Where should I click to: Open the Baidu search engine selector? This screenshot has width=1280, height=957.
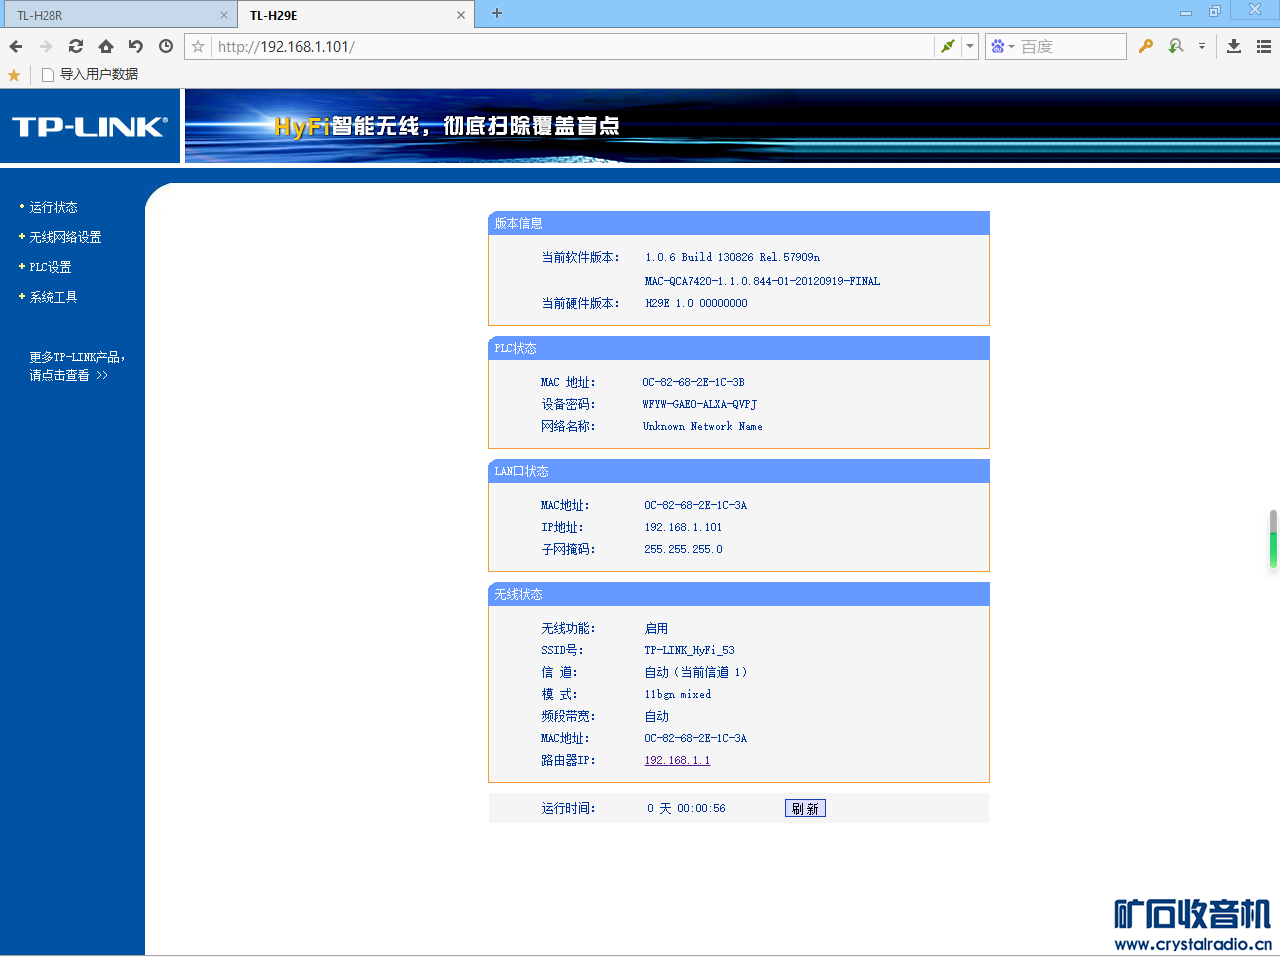1002,46
